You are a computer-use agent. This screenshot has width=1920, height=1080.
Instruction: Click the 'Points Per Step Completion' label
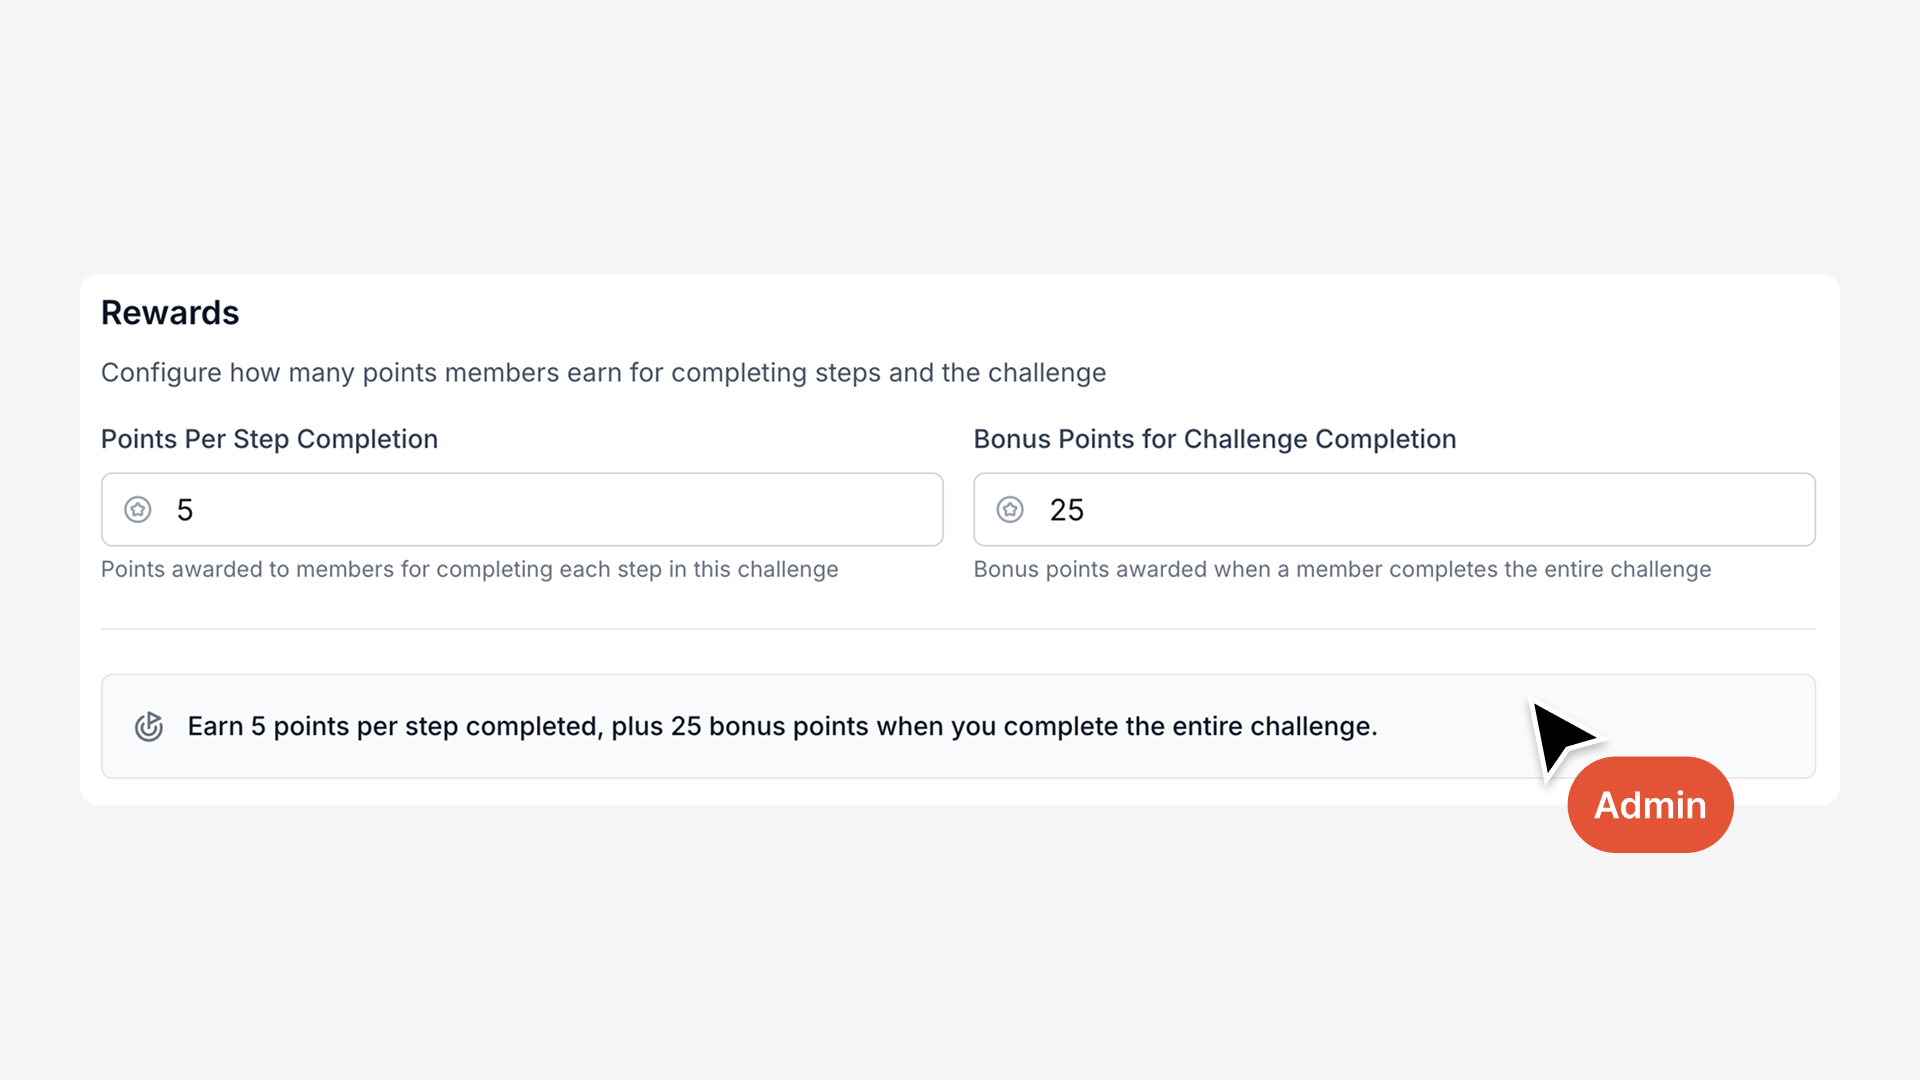coord(269,439)
